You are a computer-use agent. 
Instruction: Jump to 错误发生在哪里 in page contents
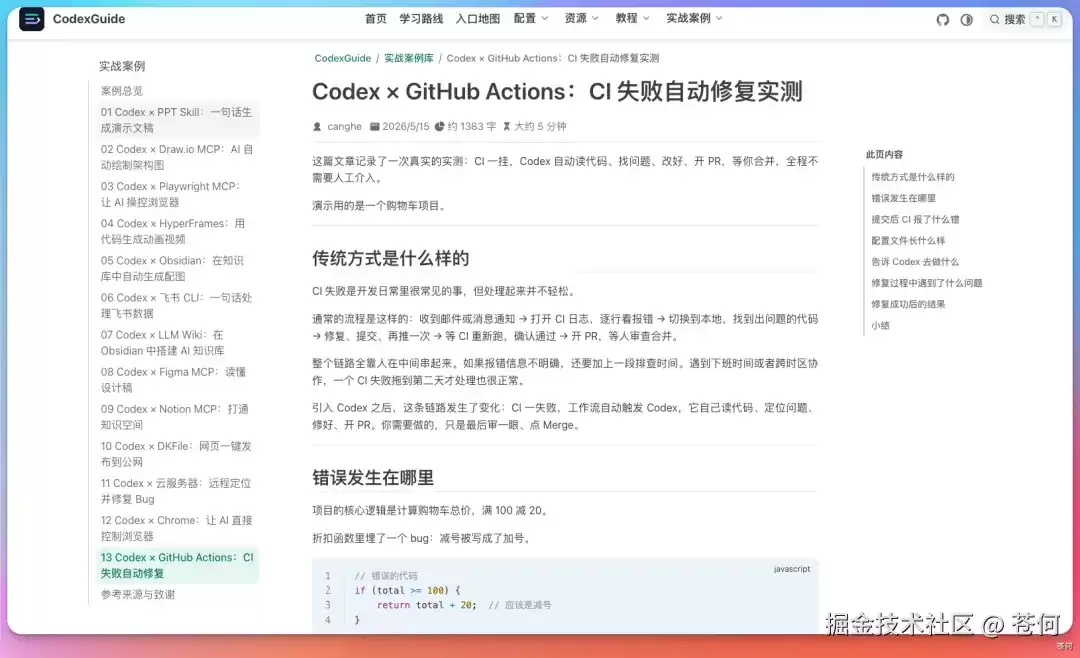(x=903, y=198)
